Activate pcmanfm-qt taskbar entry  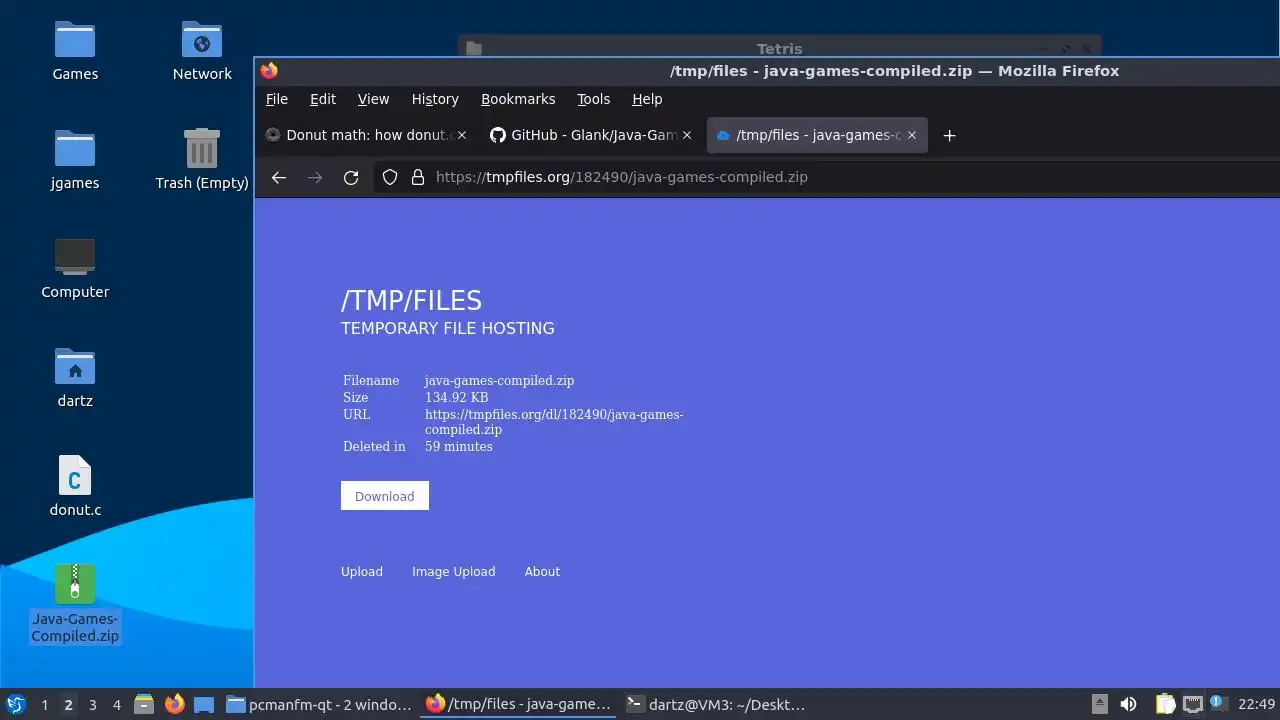[x=319, y=704]
